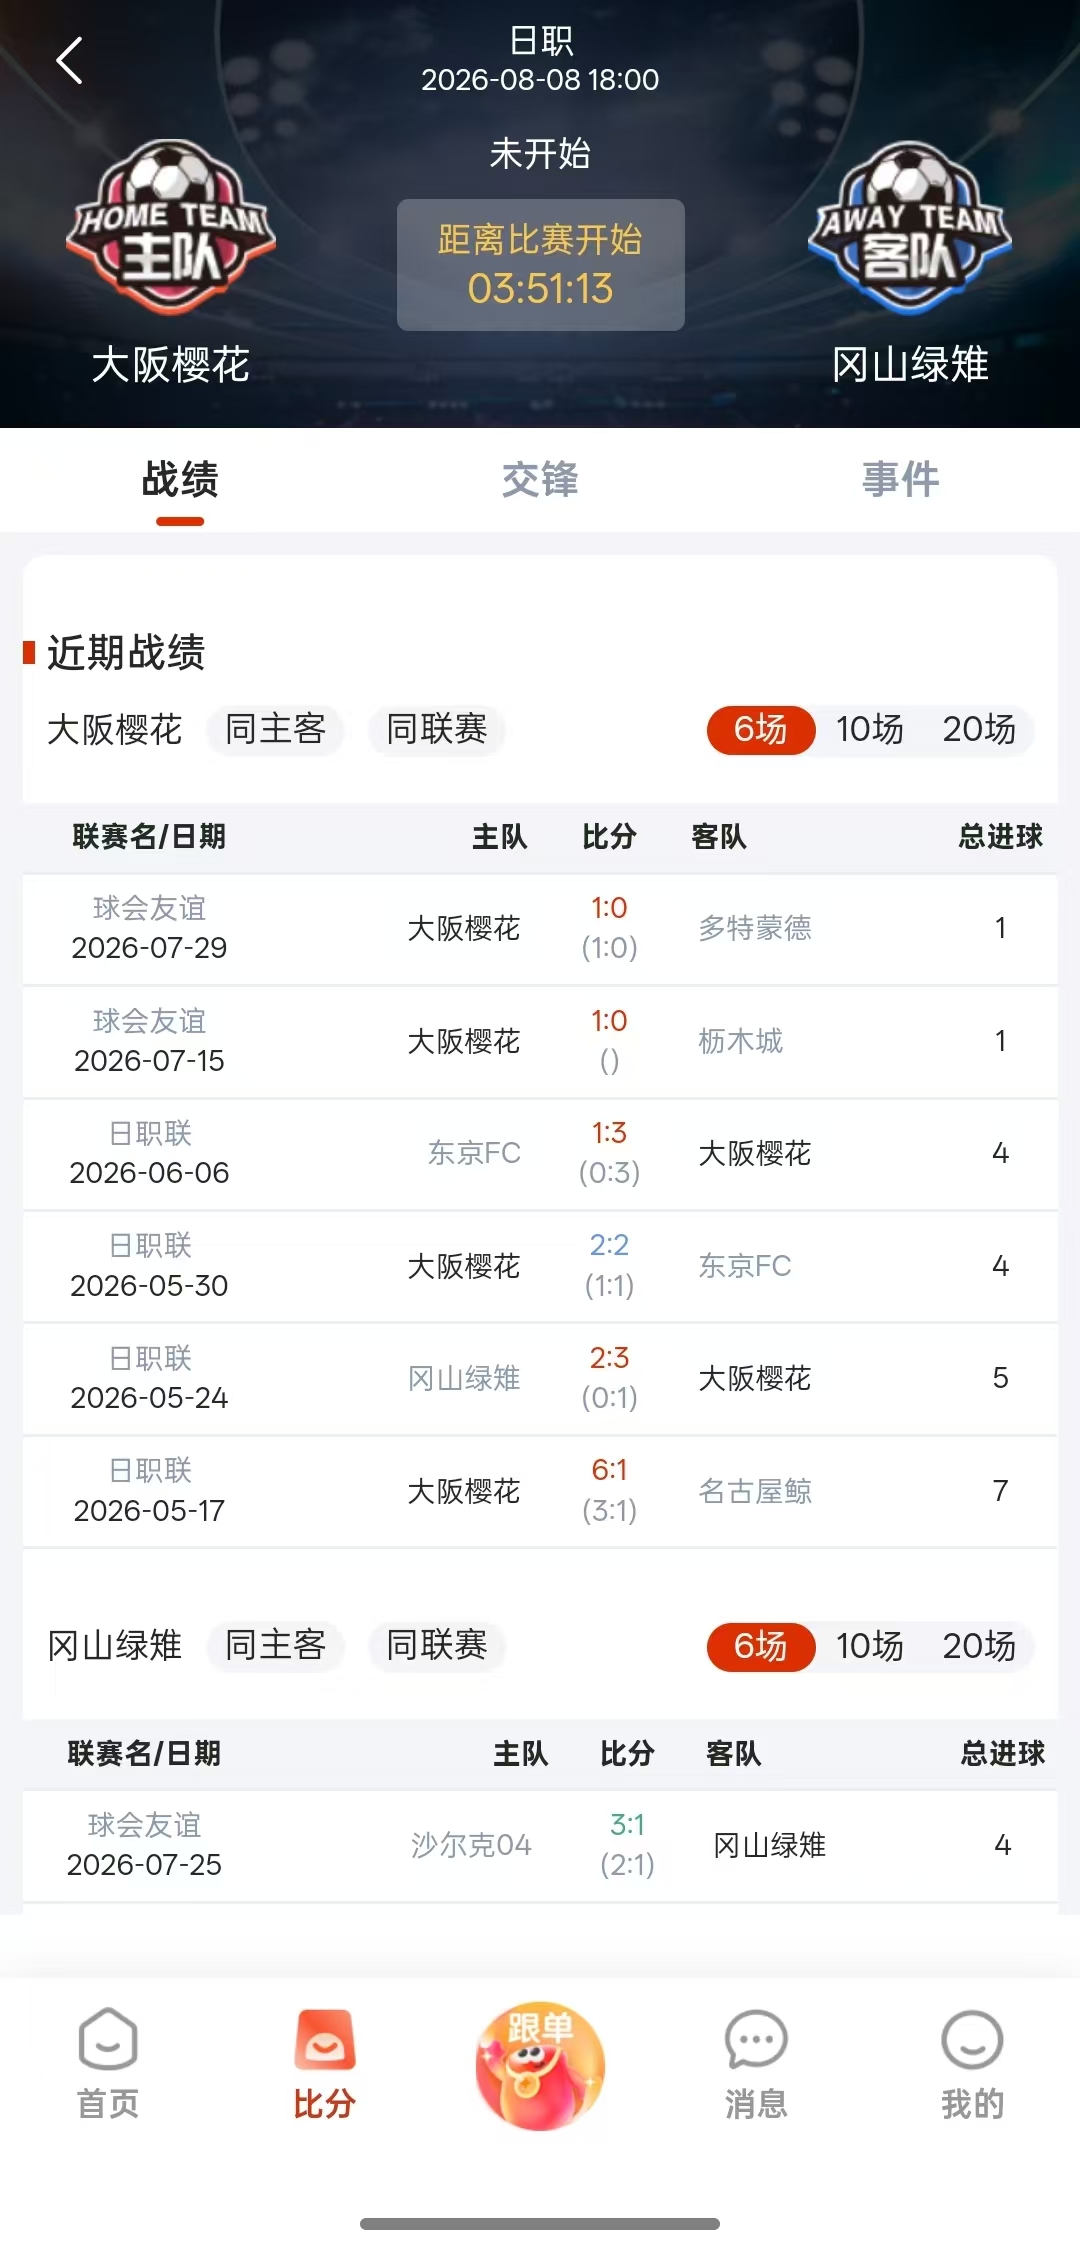Tap home team name 大阪樱花 in header
This screenshot has height=2249, width=1080.
click(171, 365)
